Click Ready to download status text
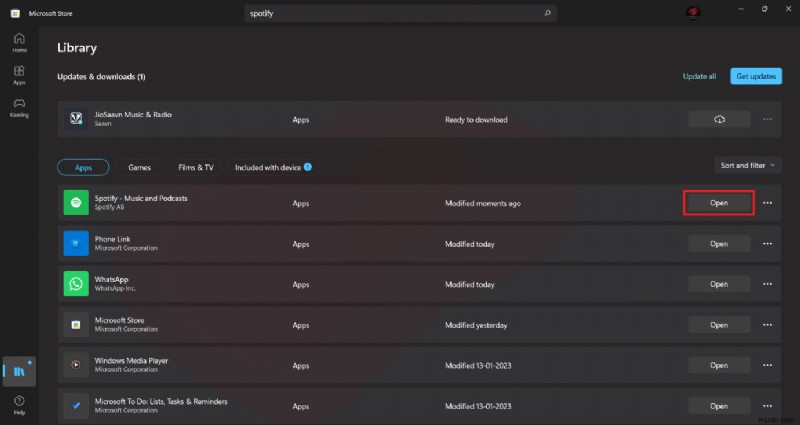800x425 pixels. point(476,120)
